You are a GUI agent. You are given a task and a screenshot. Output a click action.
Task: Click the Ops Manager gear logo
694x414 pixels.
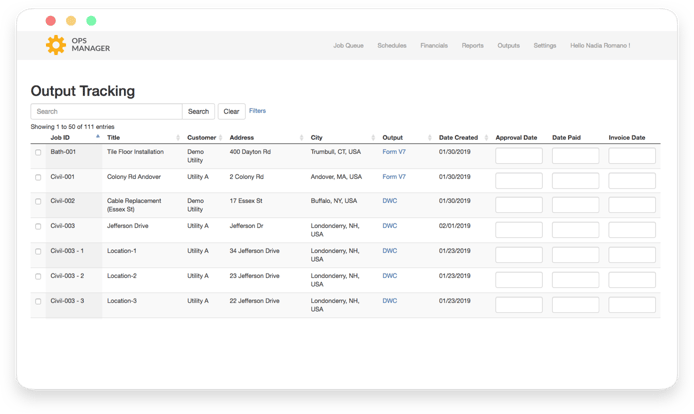[x=56, y=45]
